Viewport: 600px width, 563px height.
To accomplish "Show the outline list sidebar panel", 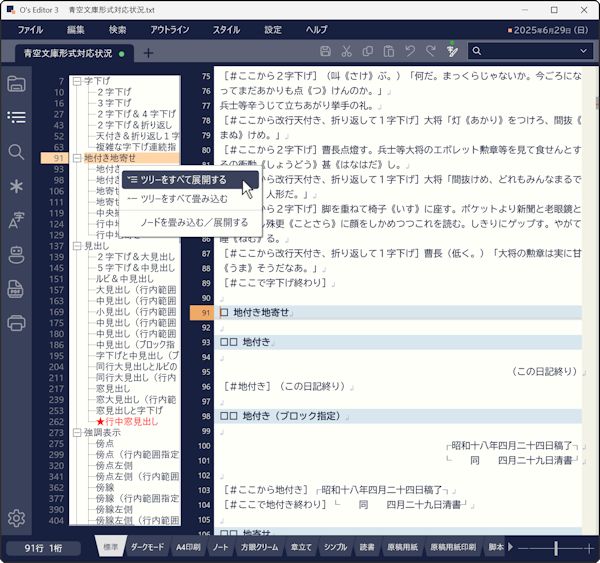I will [16, 117].
